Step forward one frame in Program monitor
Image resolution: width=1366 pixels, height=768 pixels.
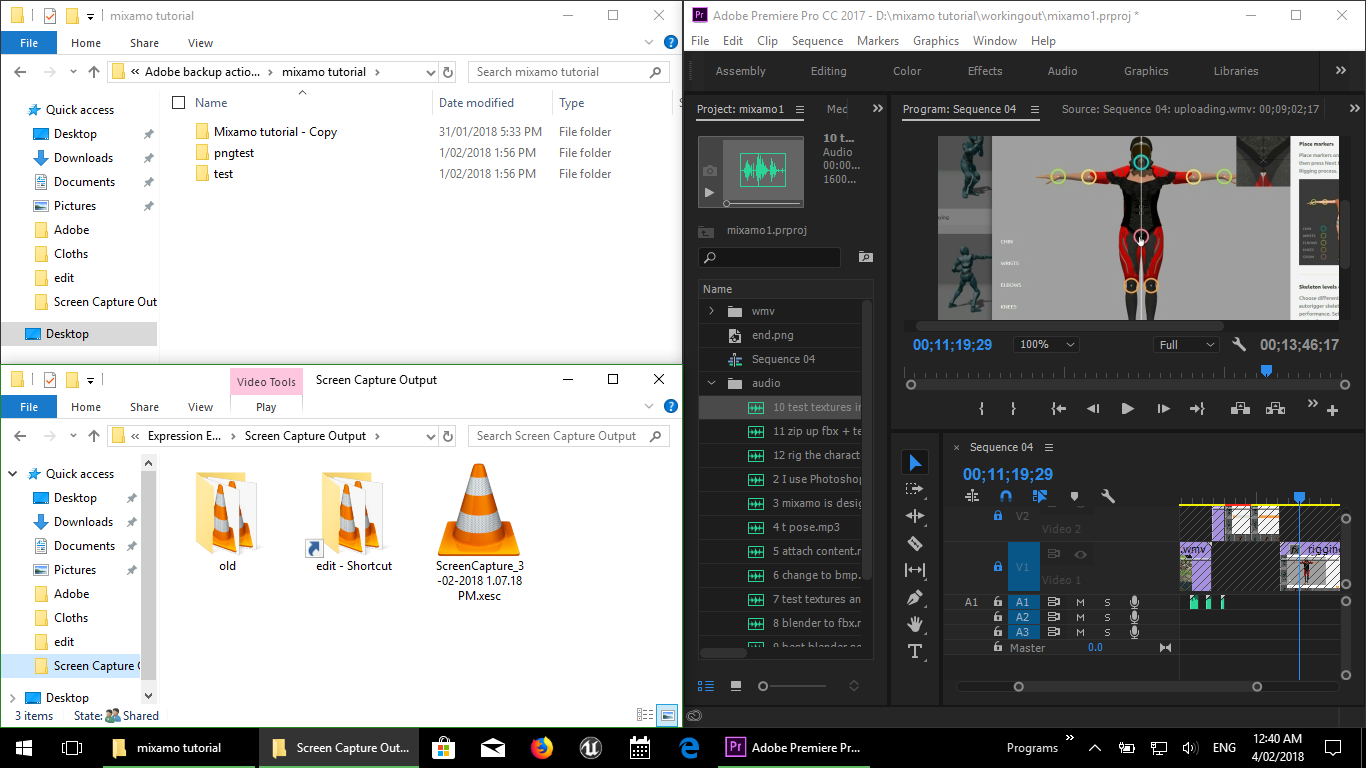1163,408
